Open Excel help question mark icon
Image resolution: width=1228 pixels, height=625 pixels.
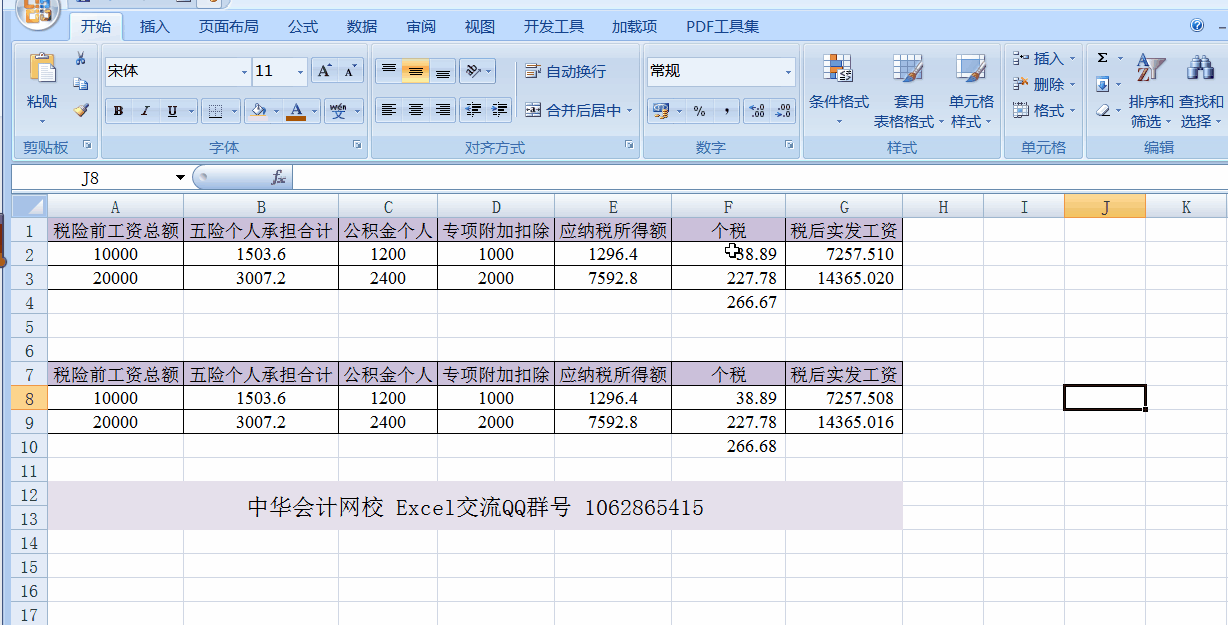click(1197, 26)
